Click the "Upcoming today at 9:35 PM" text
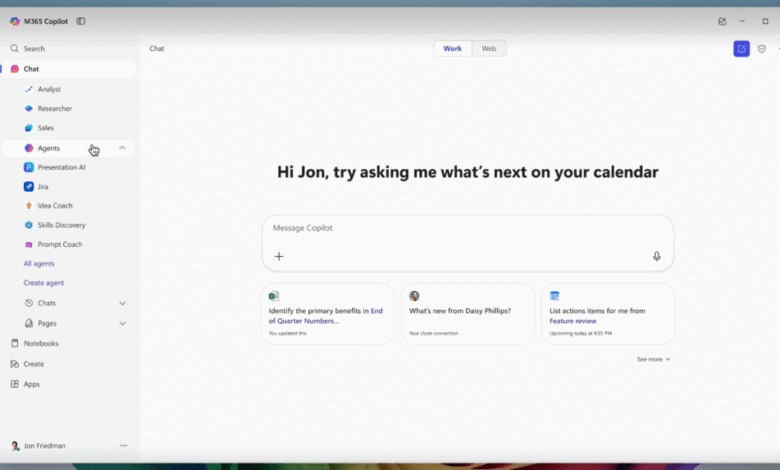The height and width of the screenshot is (470, 780). [x=581, y=333]
